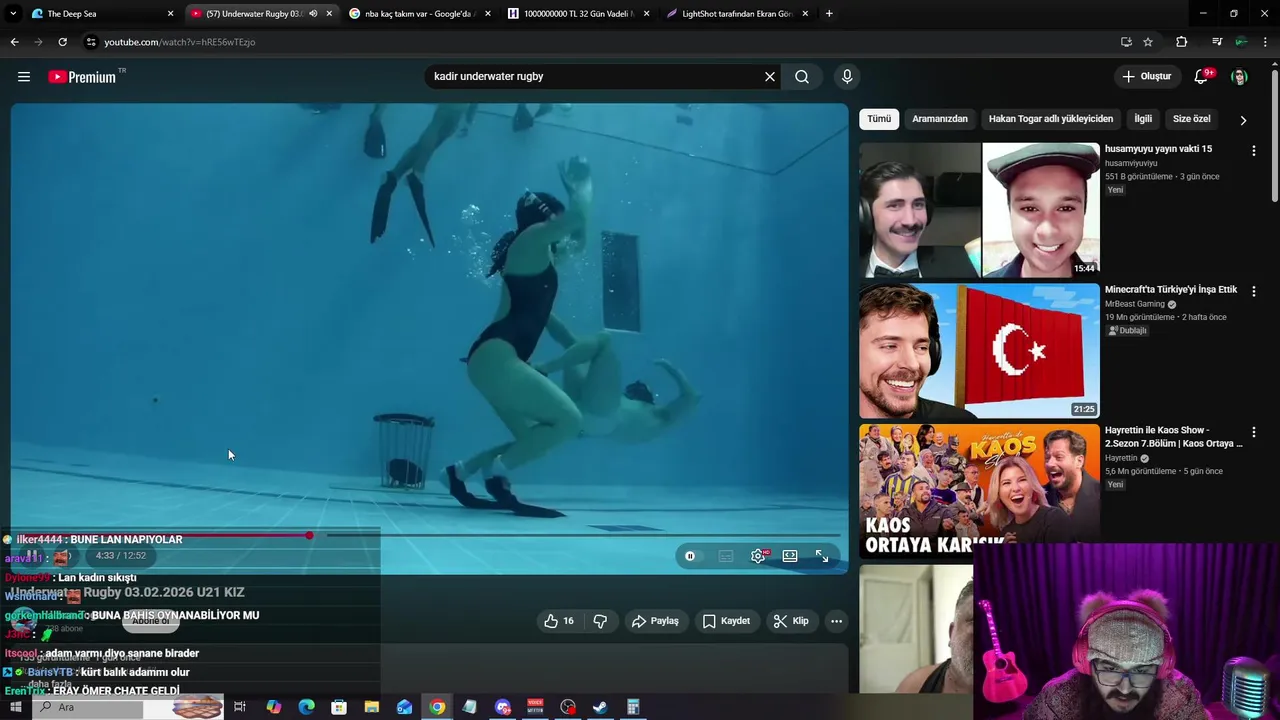Viewport: 1280px width, 720px height.
Task: Select the Aramanızdan filter chip
Action: coord(940,119)
